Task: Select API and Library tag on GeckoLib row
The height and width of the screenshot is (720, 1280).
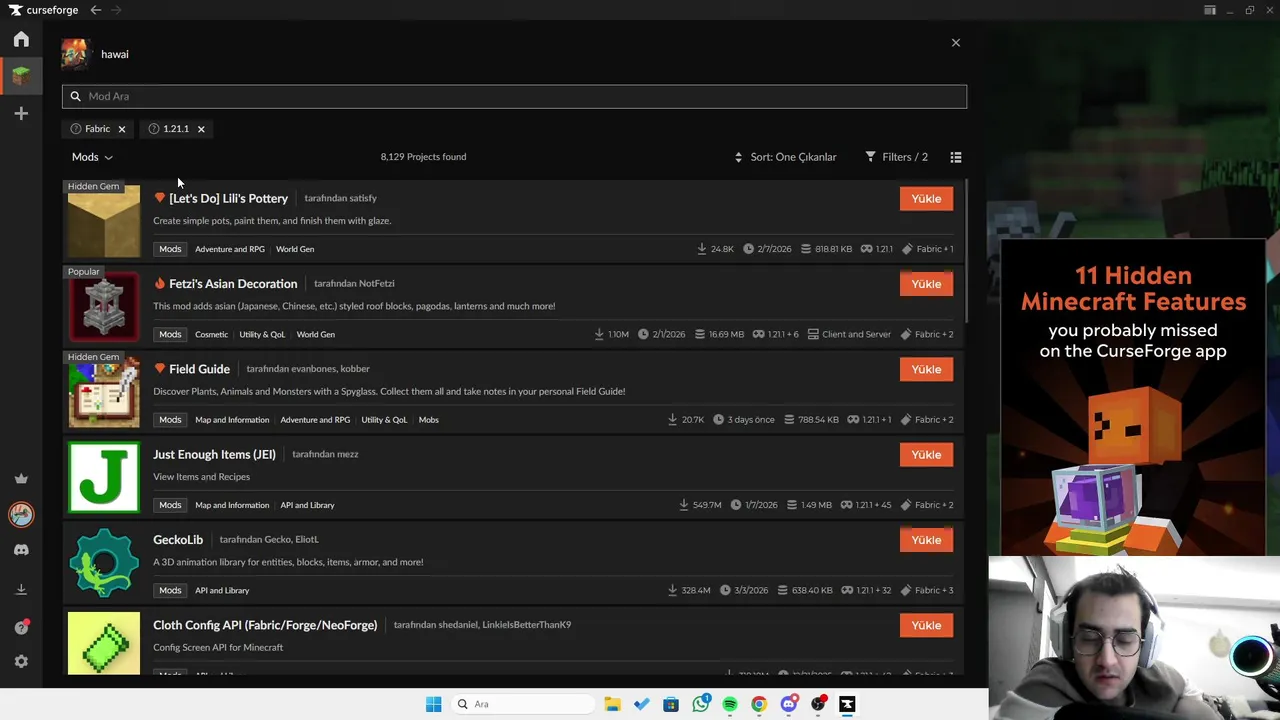Action: pos(222,590)
